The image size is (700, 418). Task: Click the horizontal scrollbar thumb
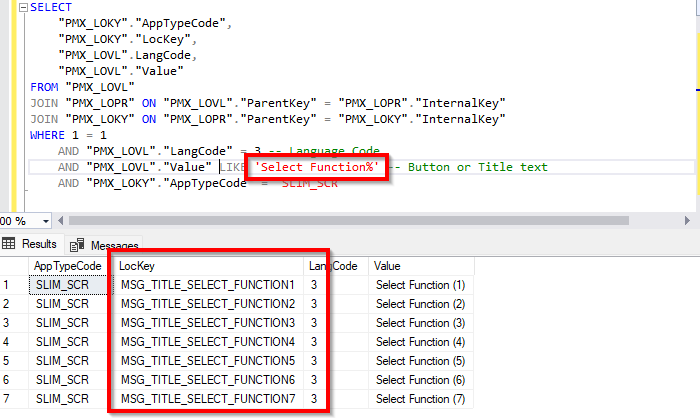coord(349,221)
